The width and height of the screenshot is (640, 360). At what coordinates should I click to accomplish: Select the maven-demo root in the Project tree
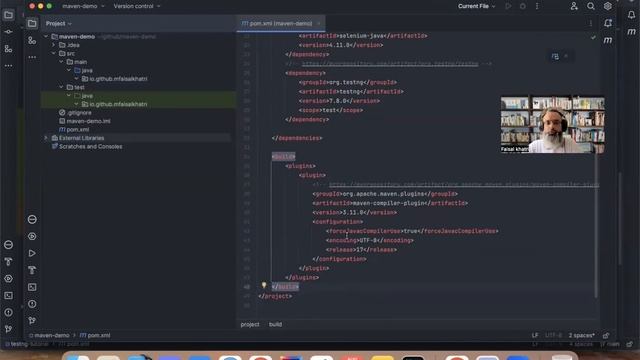(x=77, y=37)
